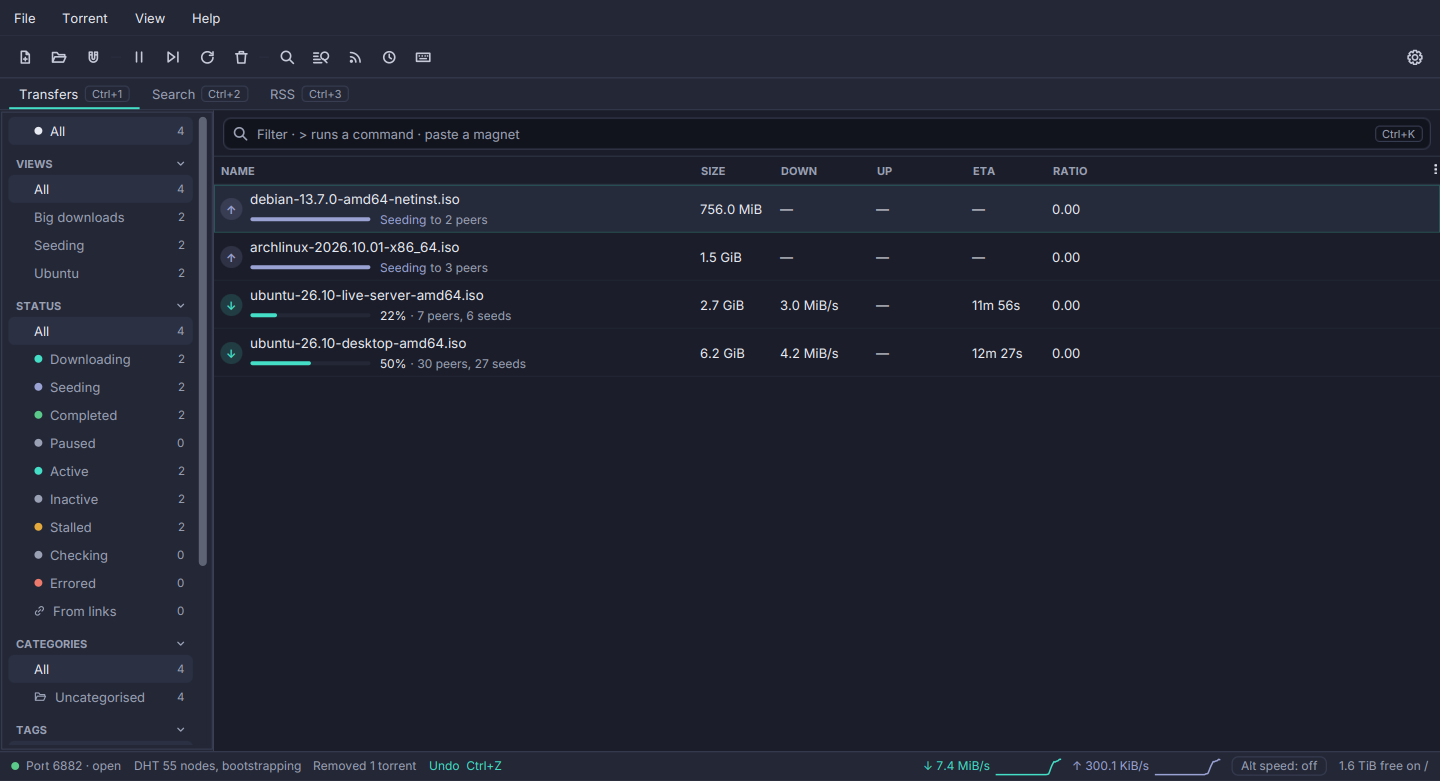Sort torrents by the ETA column
Image resolution: width=1440 pixels, height=781 pixels.
[984, 171]
